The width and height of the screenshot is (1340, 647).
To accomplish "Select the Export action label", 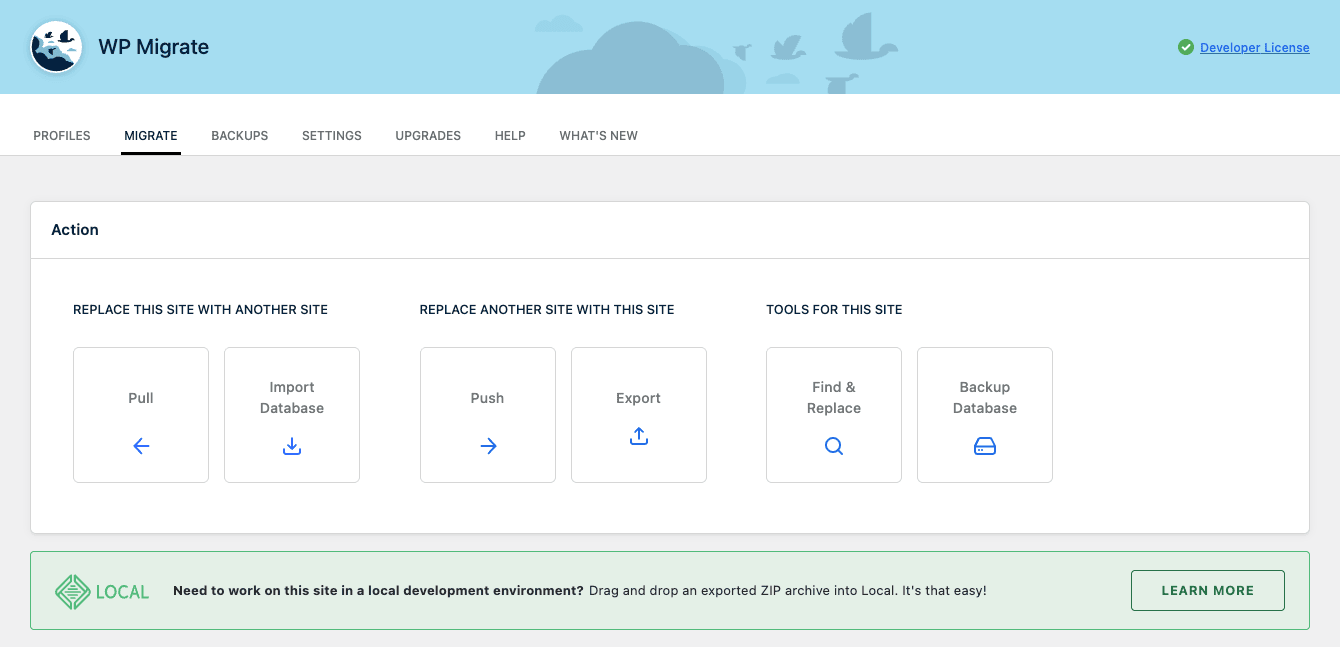I will tap(638, 398).
